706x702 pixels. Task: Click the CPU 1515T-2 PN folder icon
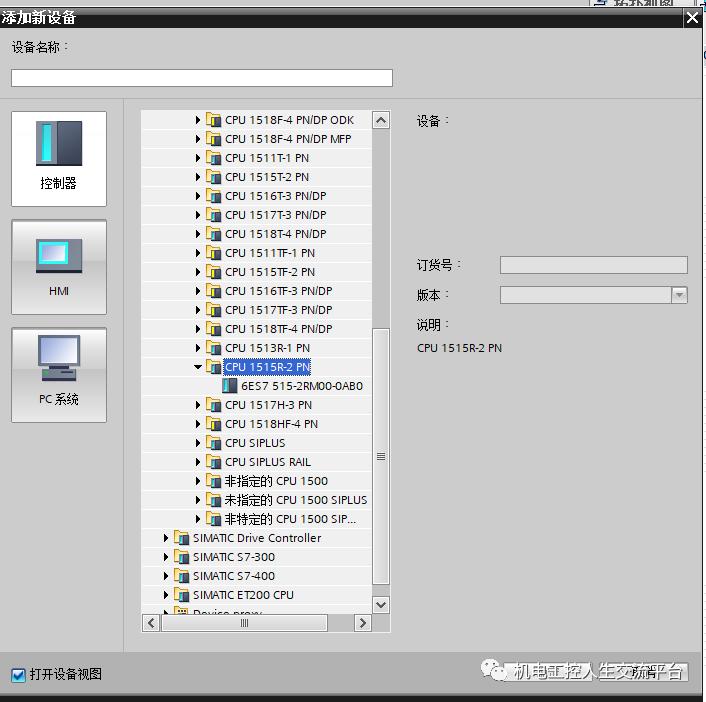tap(213, 177)
